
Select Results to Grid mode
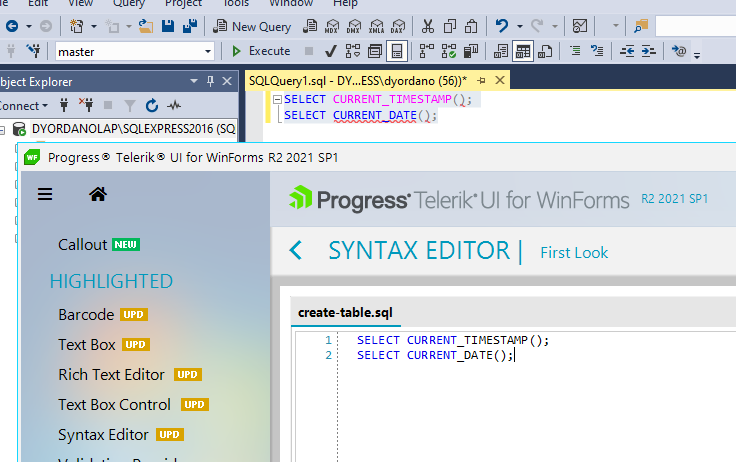522,51
